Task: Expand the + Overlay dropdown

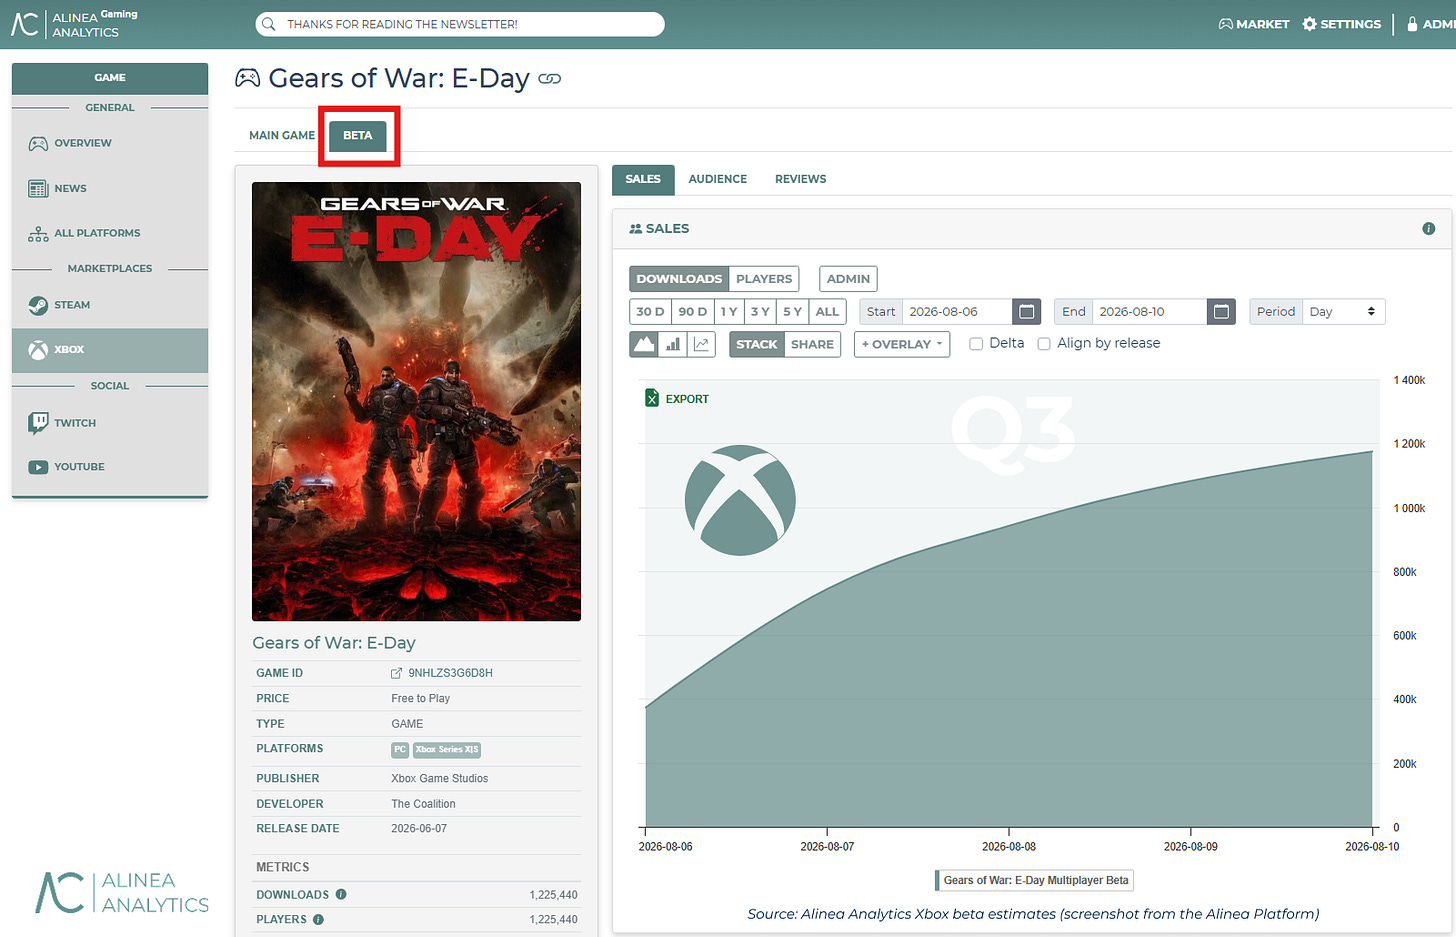Action: point(902,344)
